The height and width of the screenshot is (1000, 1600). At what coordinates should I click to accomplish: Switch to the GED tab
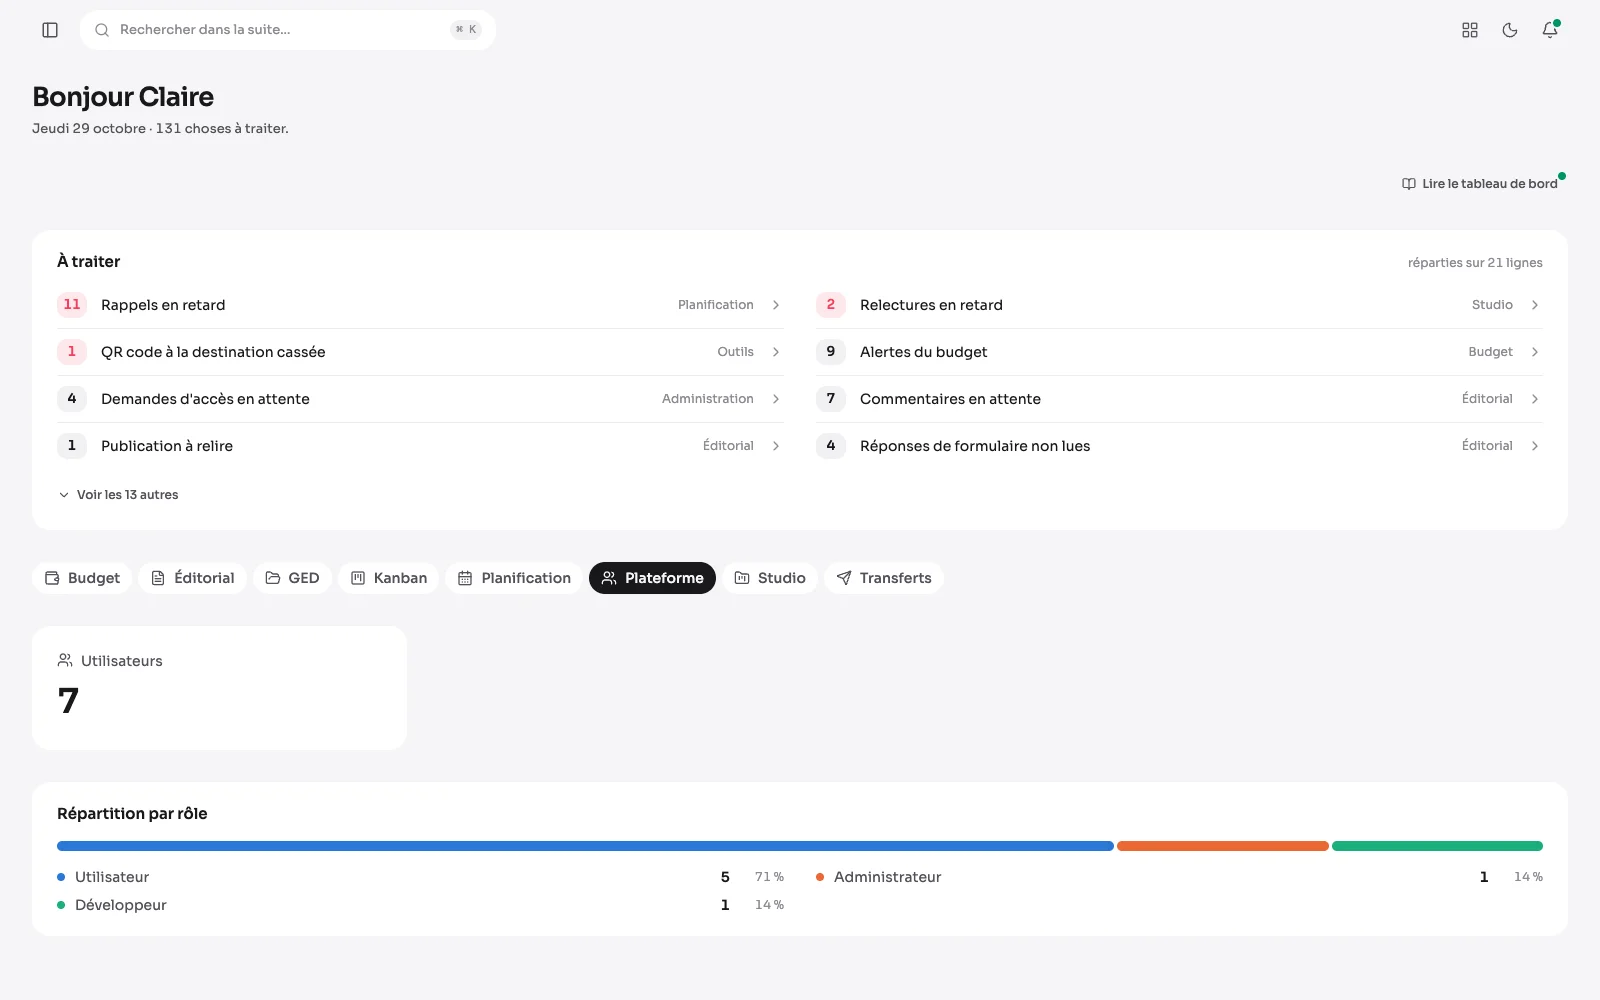[x=292, y=578]
